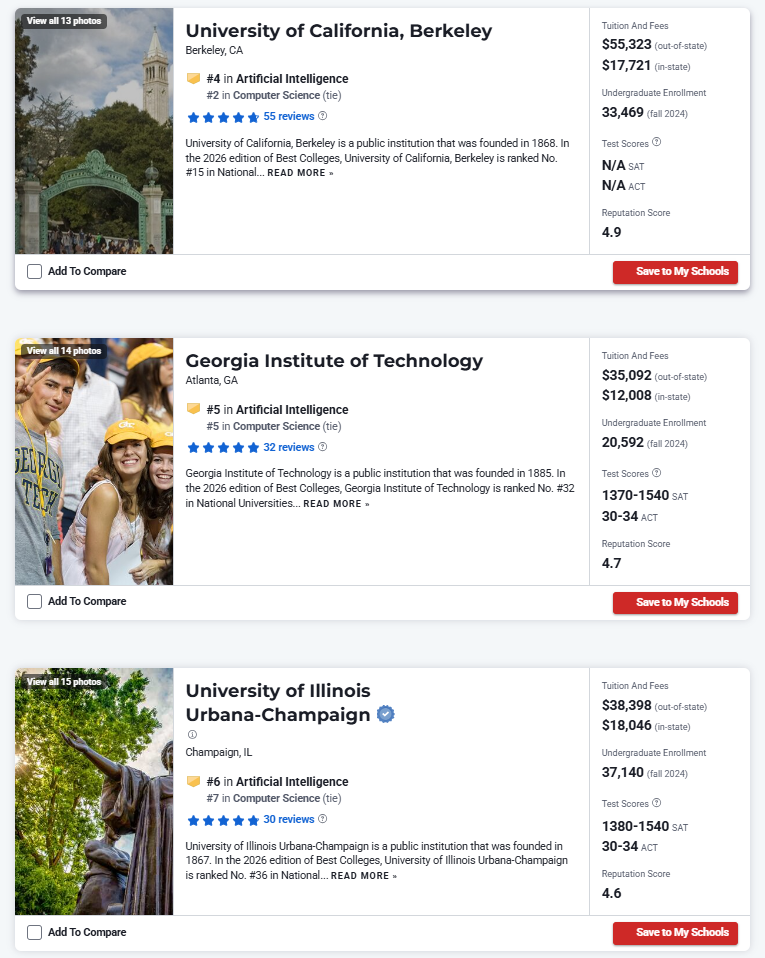
Task: Click the info icon beside Berkeley's 55 reviews
Action: [x=322, y=116]
